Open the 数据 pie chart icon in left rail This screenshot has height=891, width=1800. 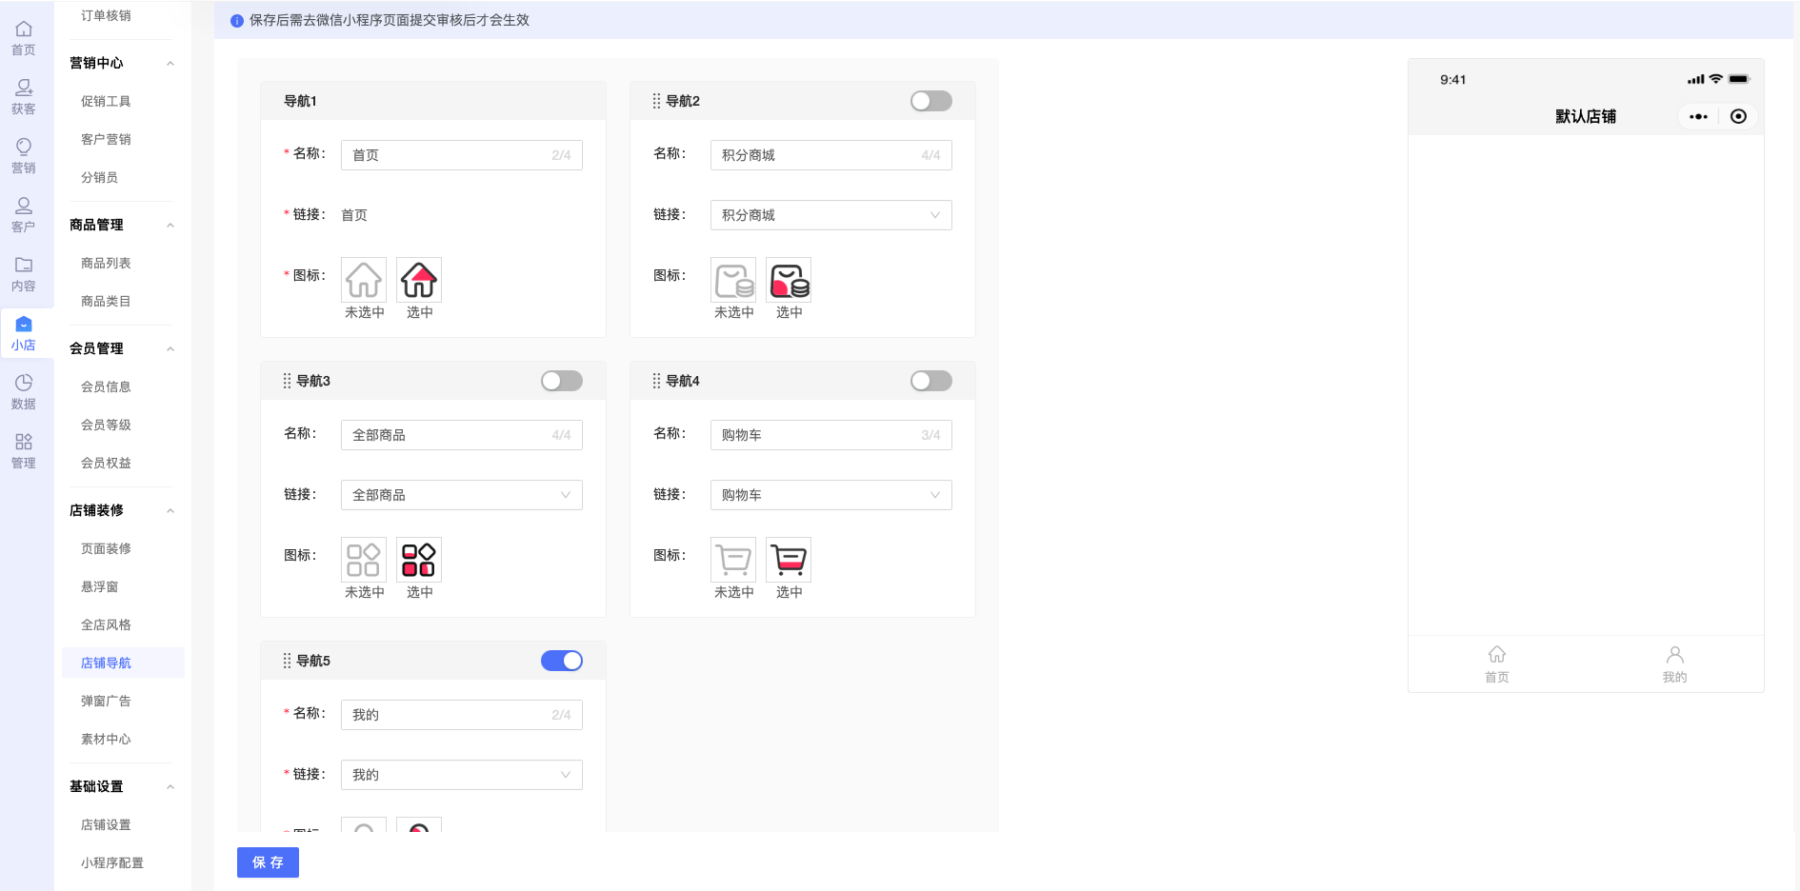[x=24, y=383]
